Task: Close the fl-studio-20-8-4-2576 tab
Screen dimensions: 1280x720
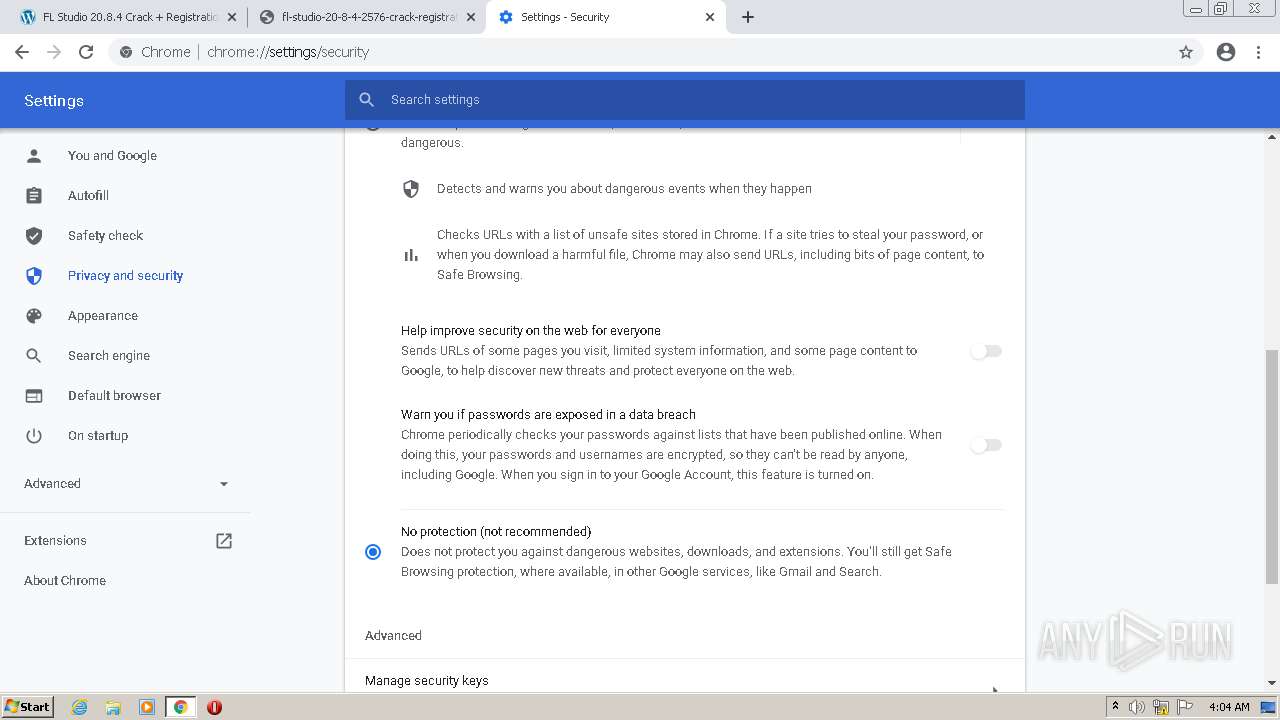Action: pos(471,17)
